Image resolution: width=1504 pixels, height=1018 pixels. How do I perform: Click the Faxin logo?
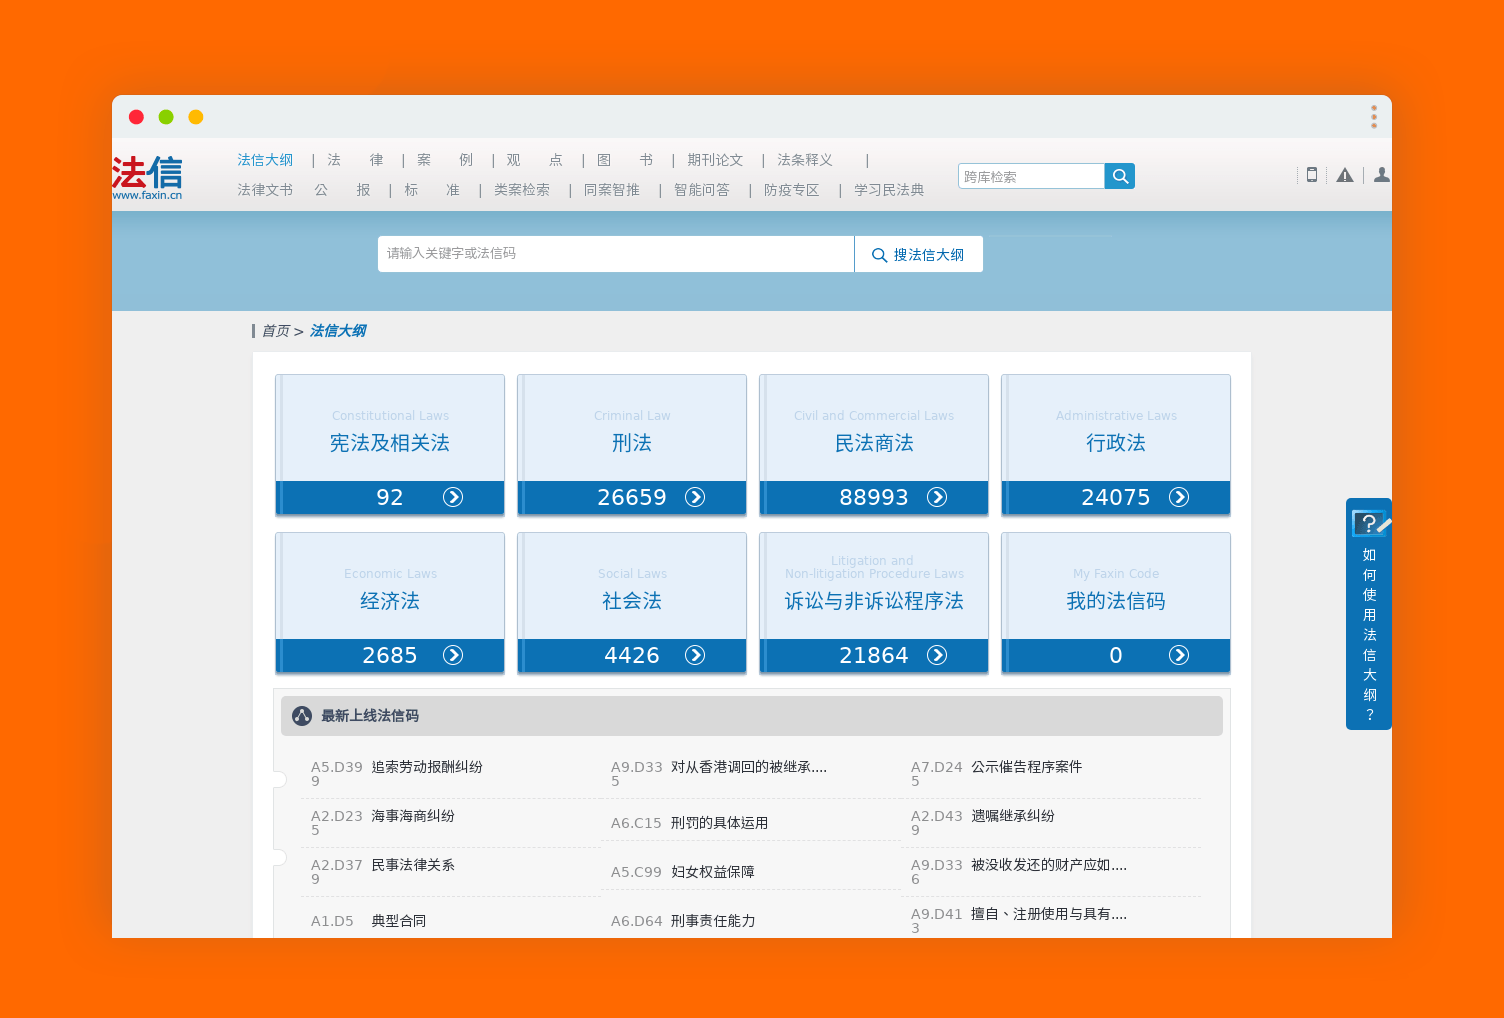point(147,178)
